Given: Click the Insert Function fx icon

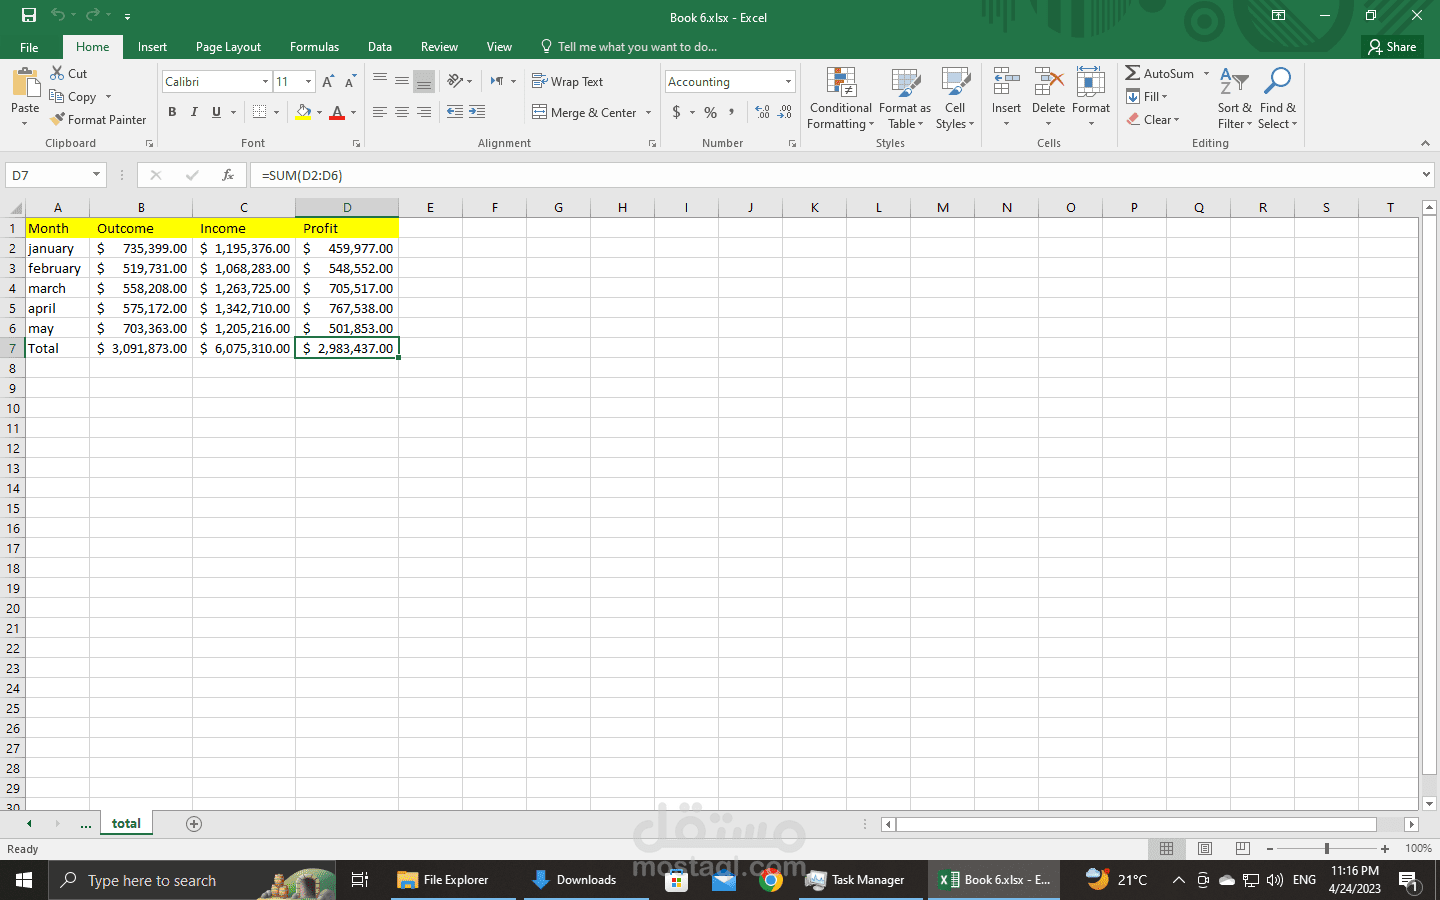Looking at the screenshot, I should point(228,175).
